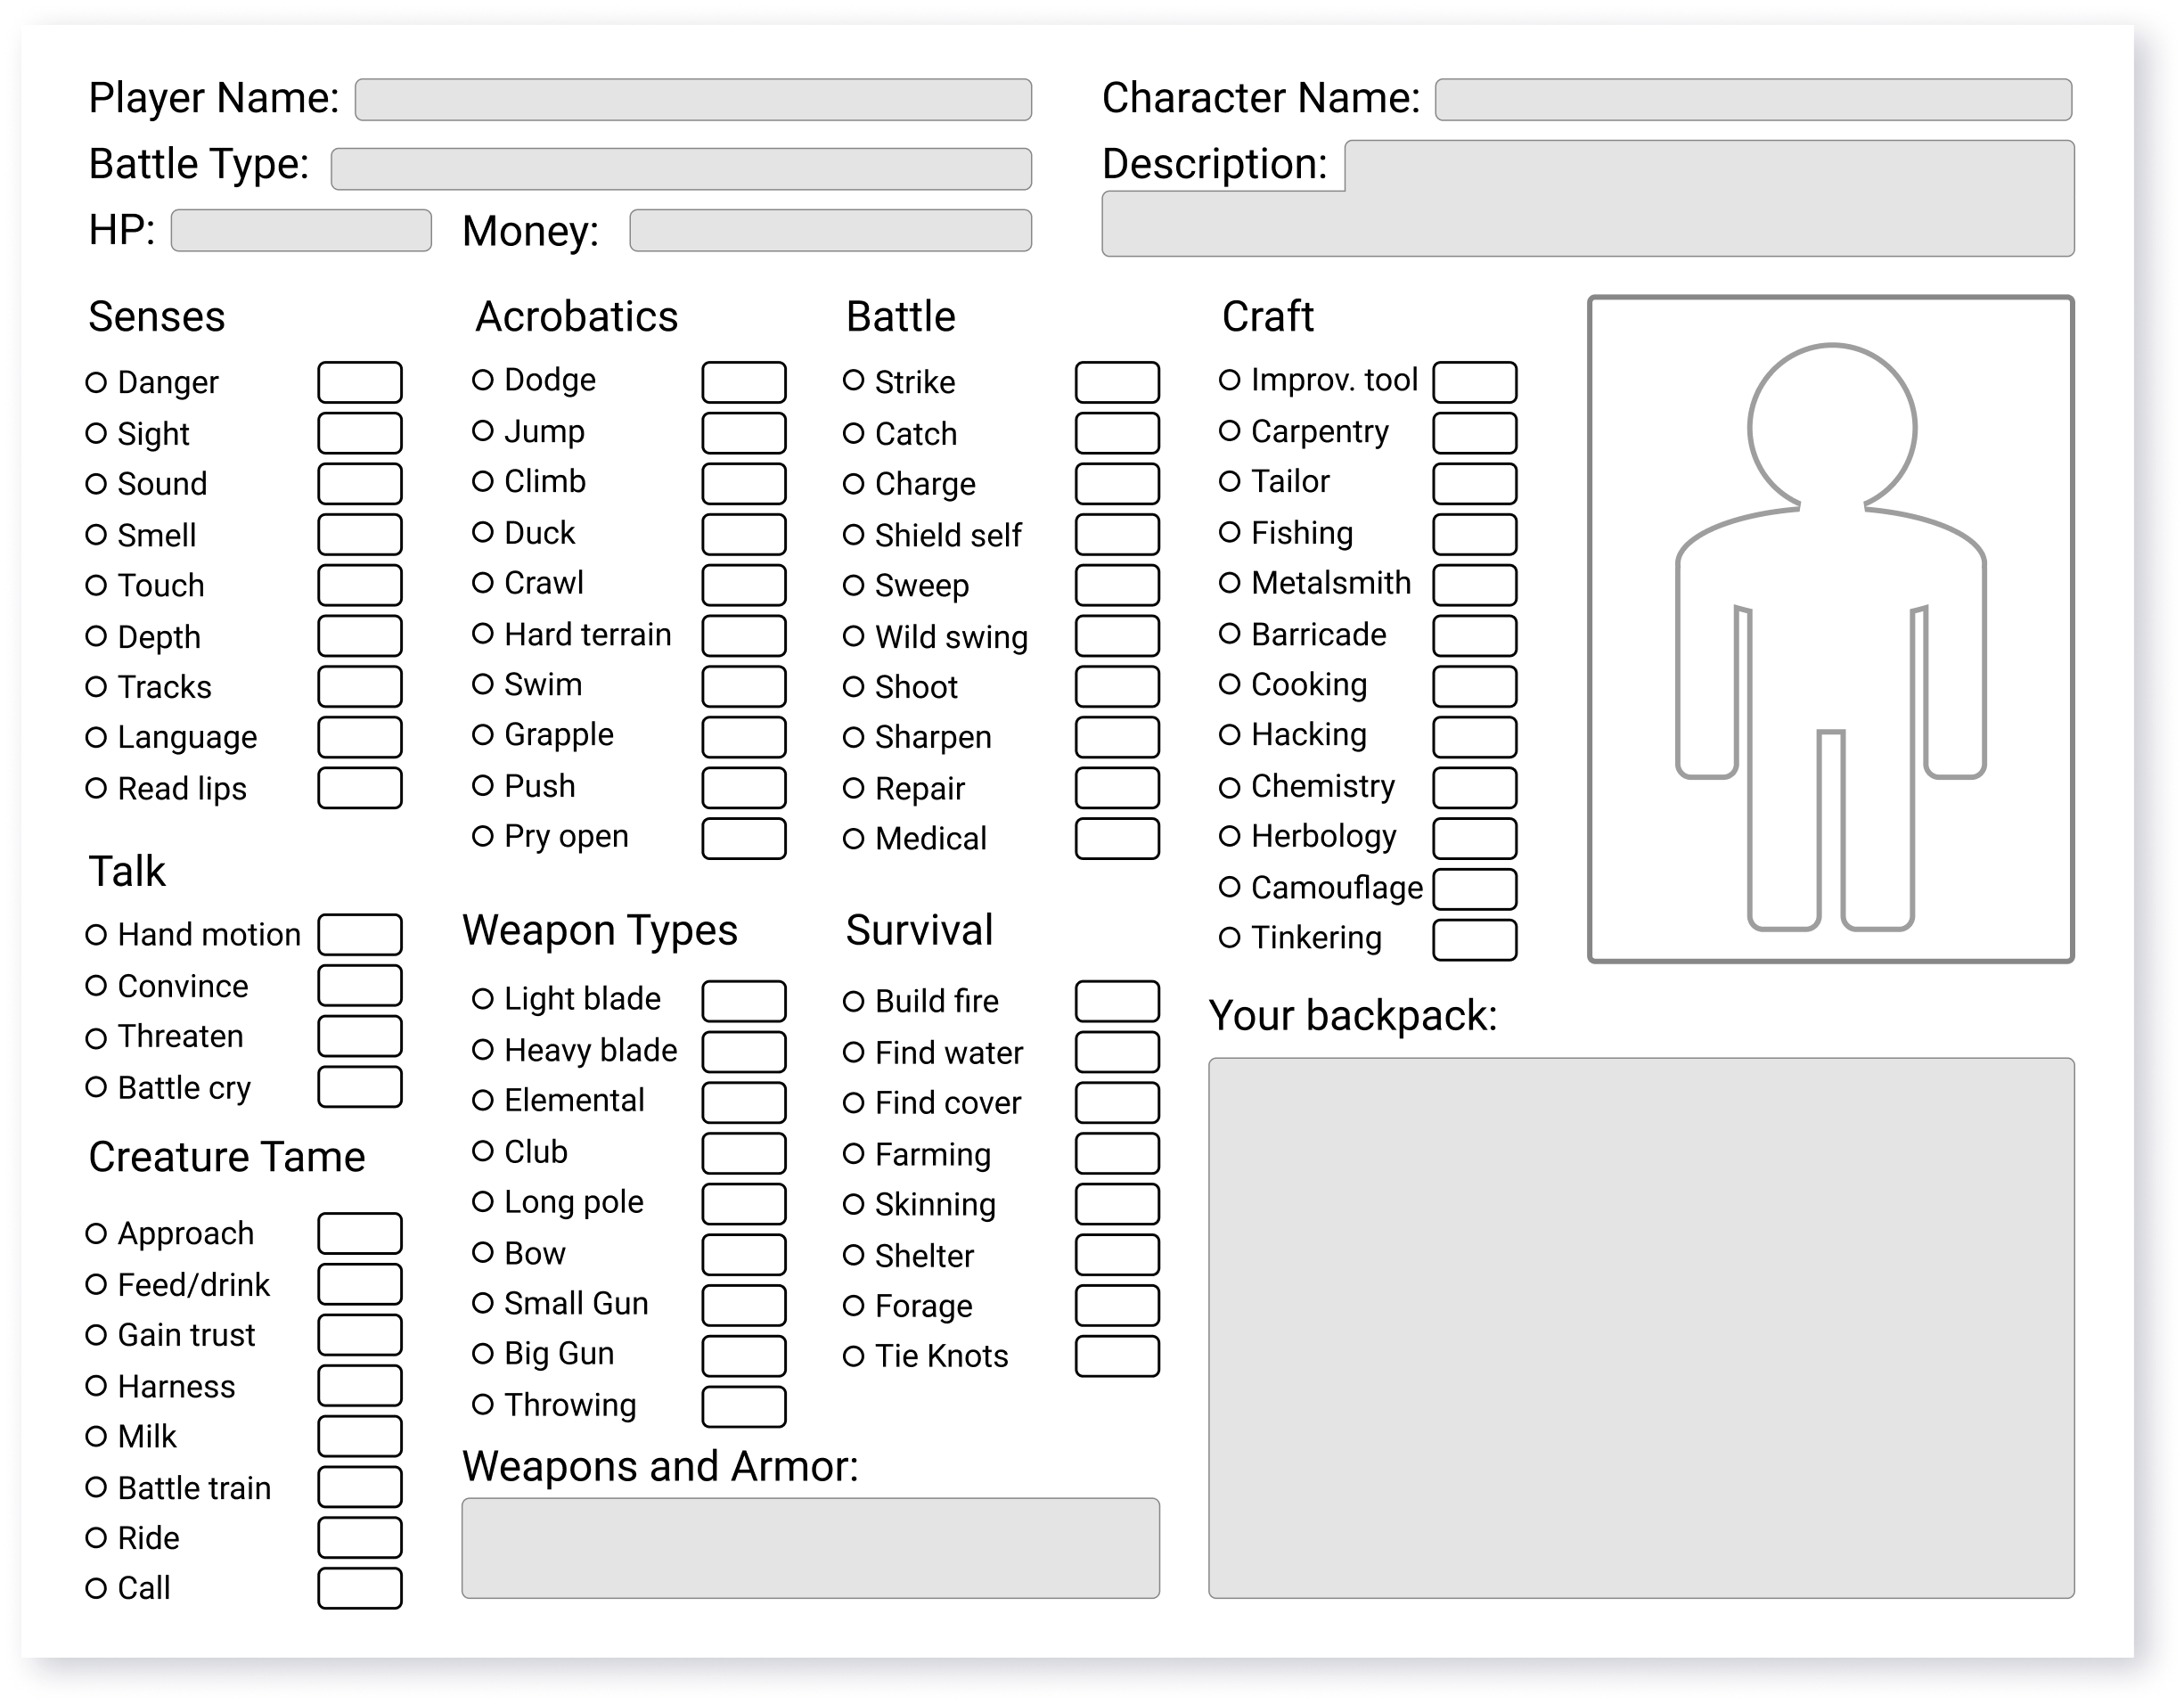Select the Ride radio under Creature Tame
The image size is (2184, 1704).
pos(96,1538)
